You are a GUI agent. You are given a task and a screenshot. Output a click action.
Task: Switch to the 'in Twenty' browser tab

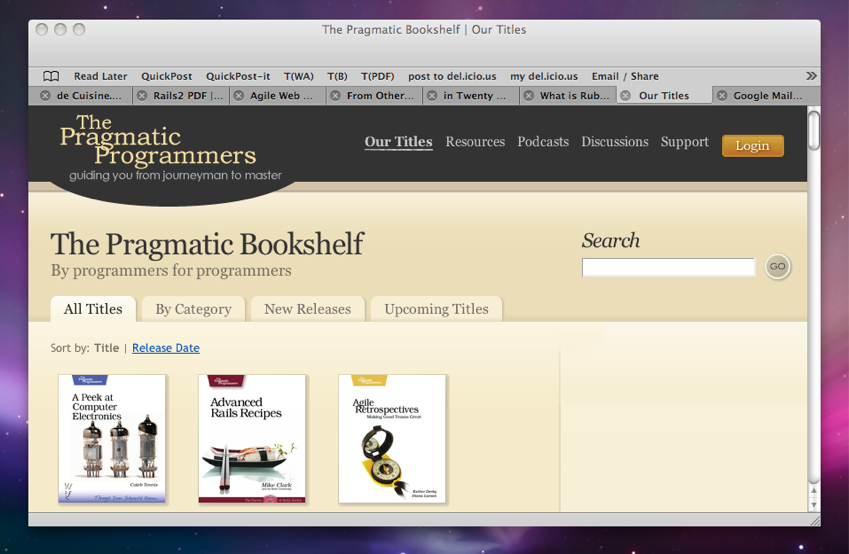(475, 96)
